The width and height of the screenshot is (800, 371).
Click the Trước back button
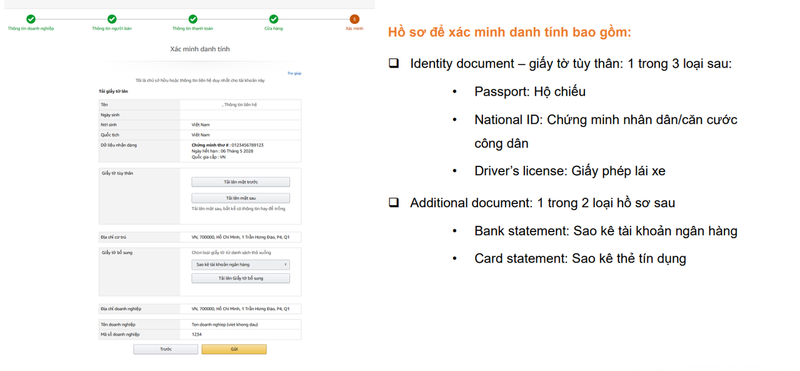coord(165,349)
